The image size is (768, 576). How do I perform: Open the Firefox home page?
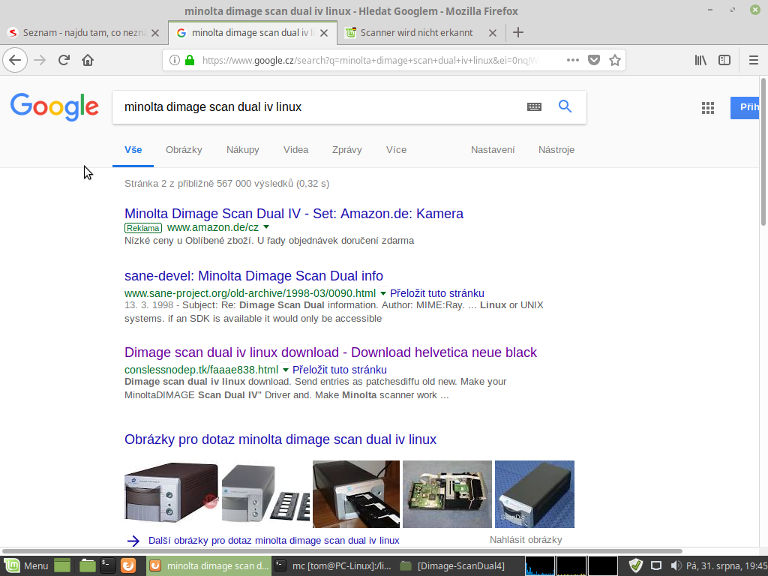[x=88, y=60]
